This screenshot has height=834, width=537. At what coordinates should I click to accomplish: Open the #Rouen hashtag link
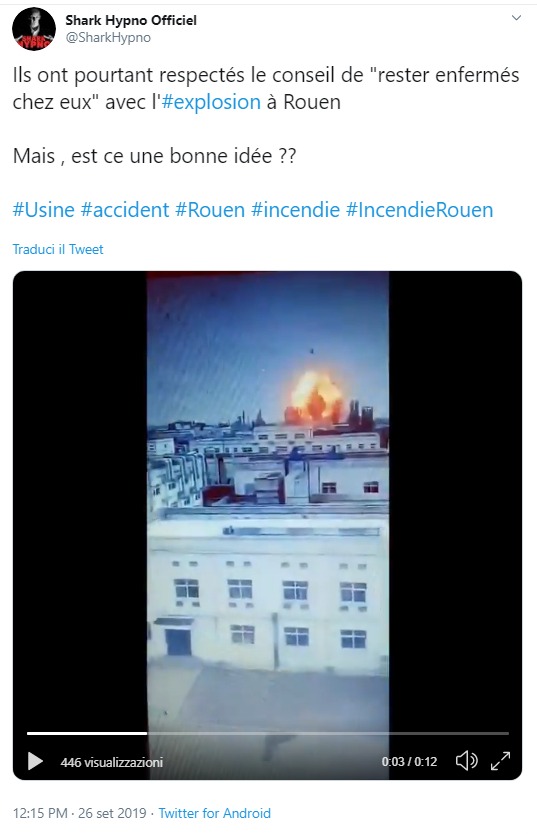[210, 210]
